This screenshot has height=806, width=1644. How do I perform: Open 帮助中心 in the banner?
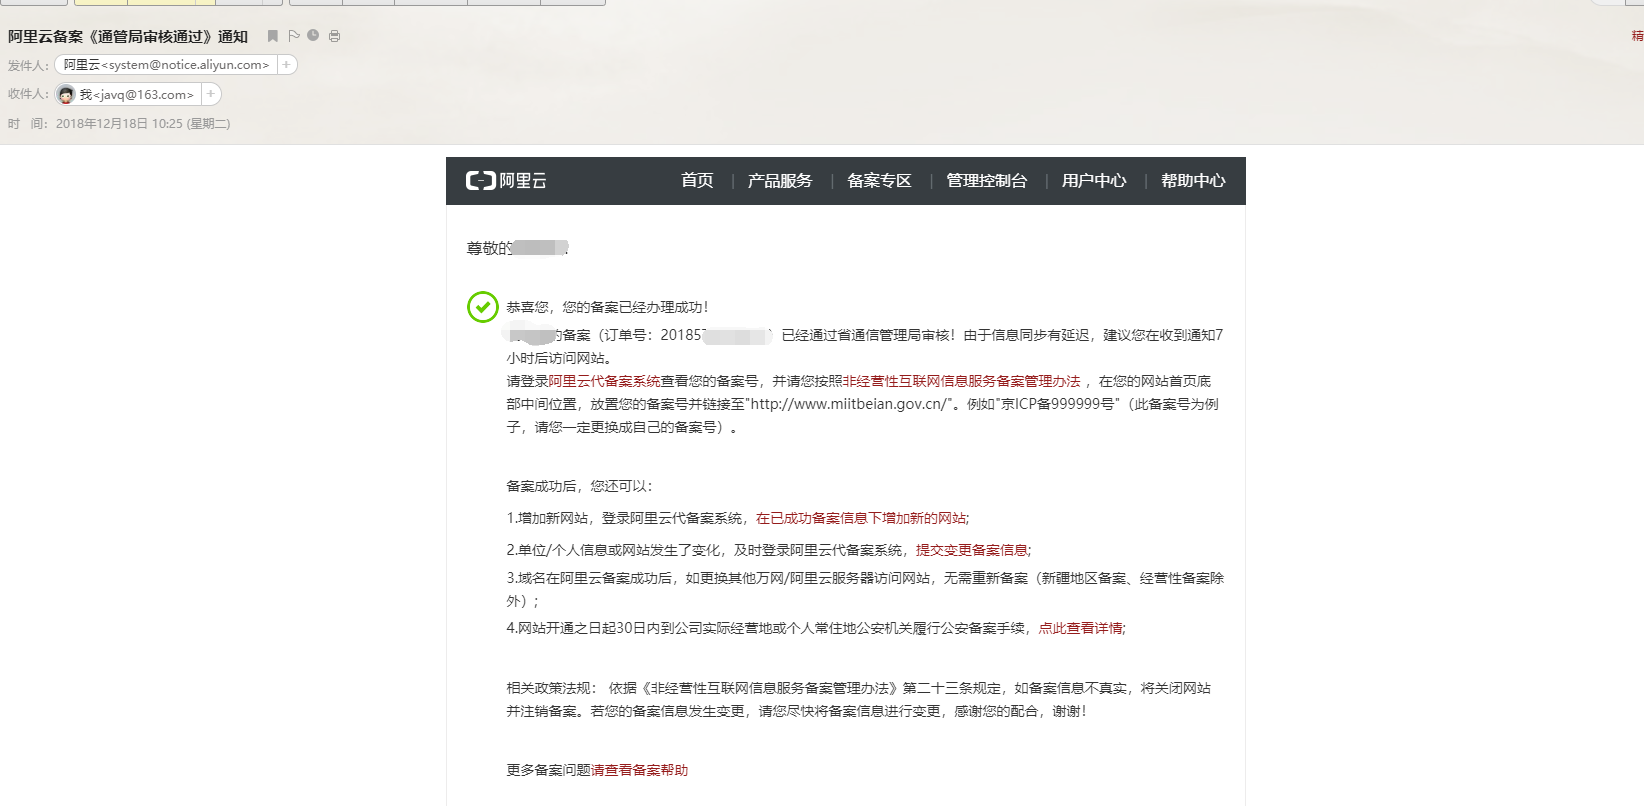click(1193, 181)
